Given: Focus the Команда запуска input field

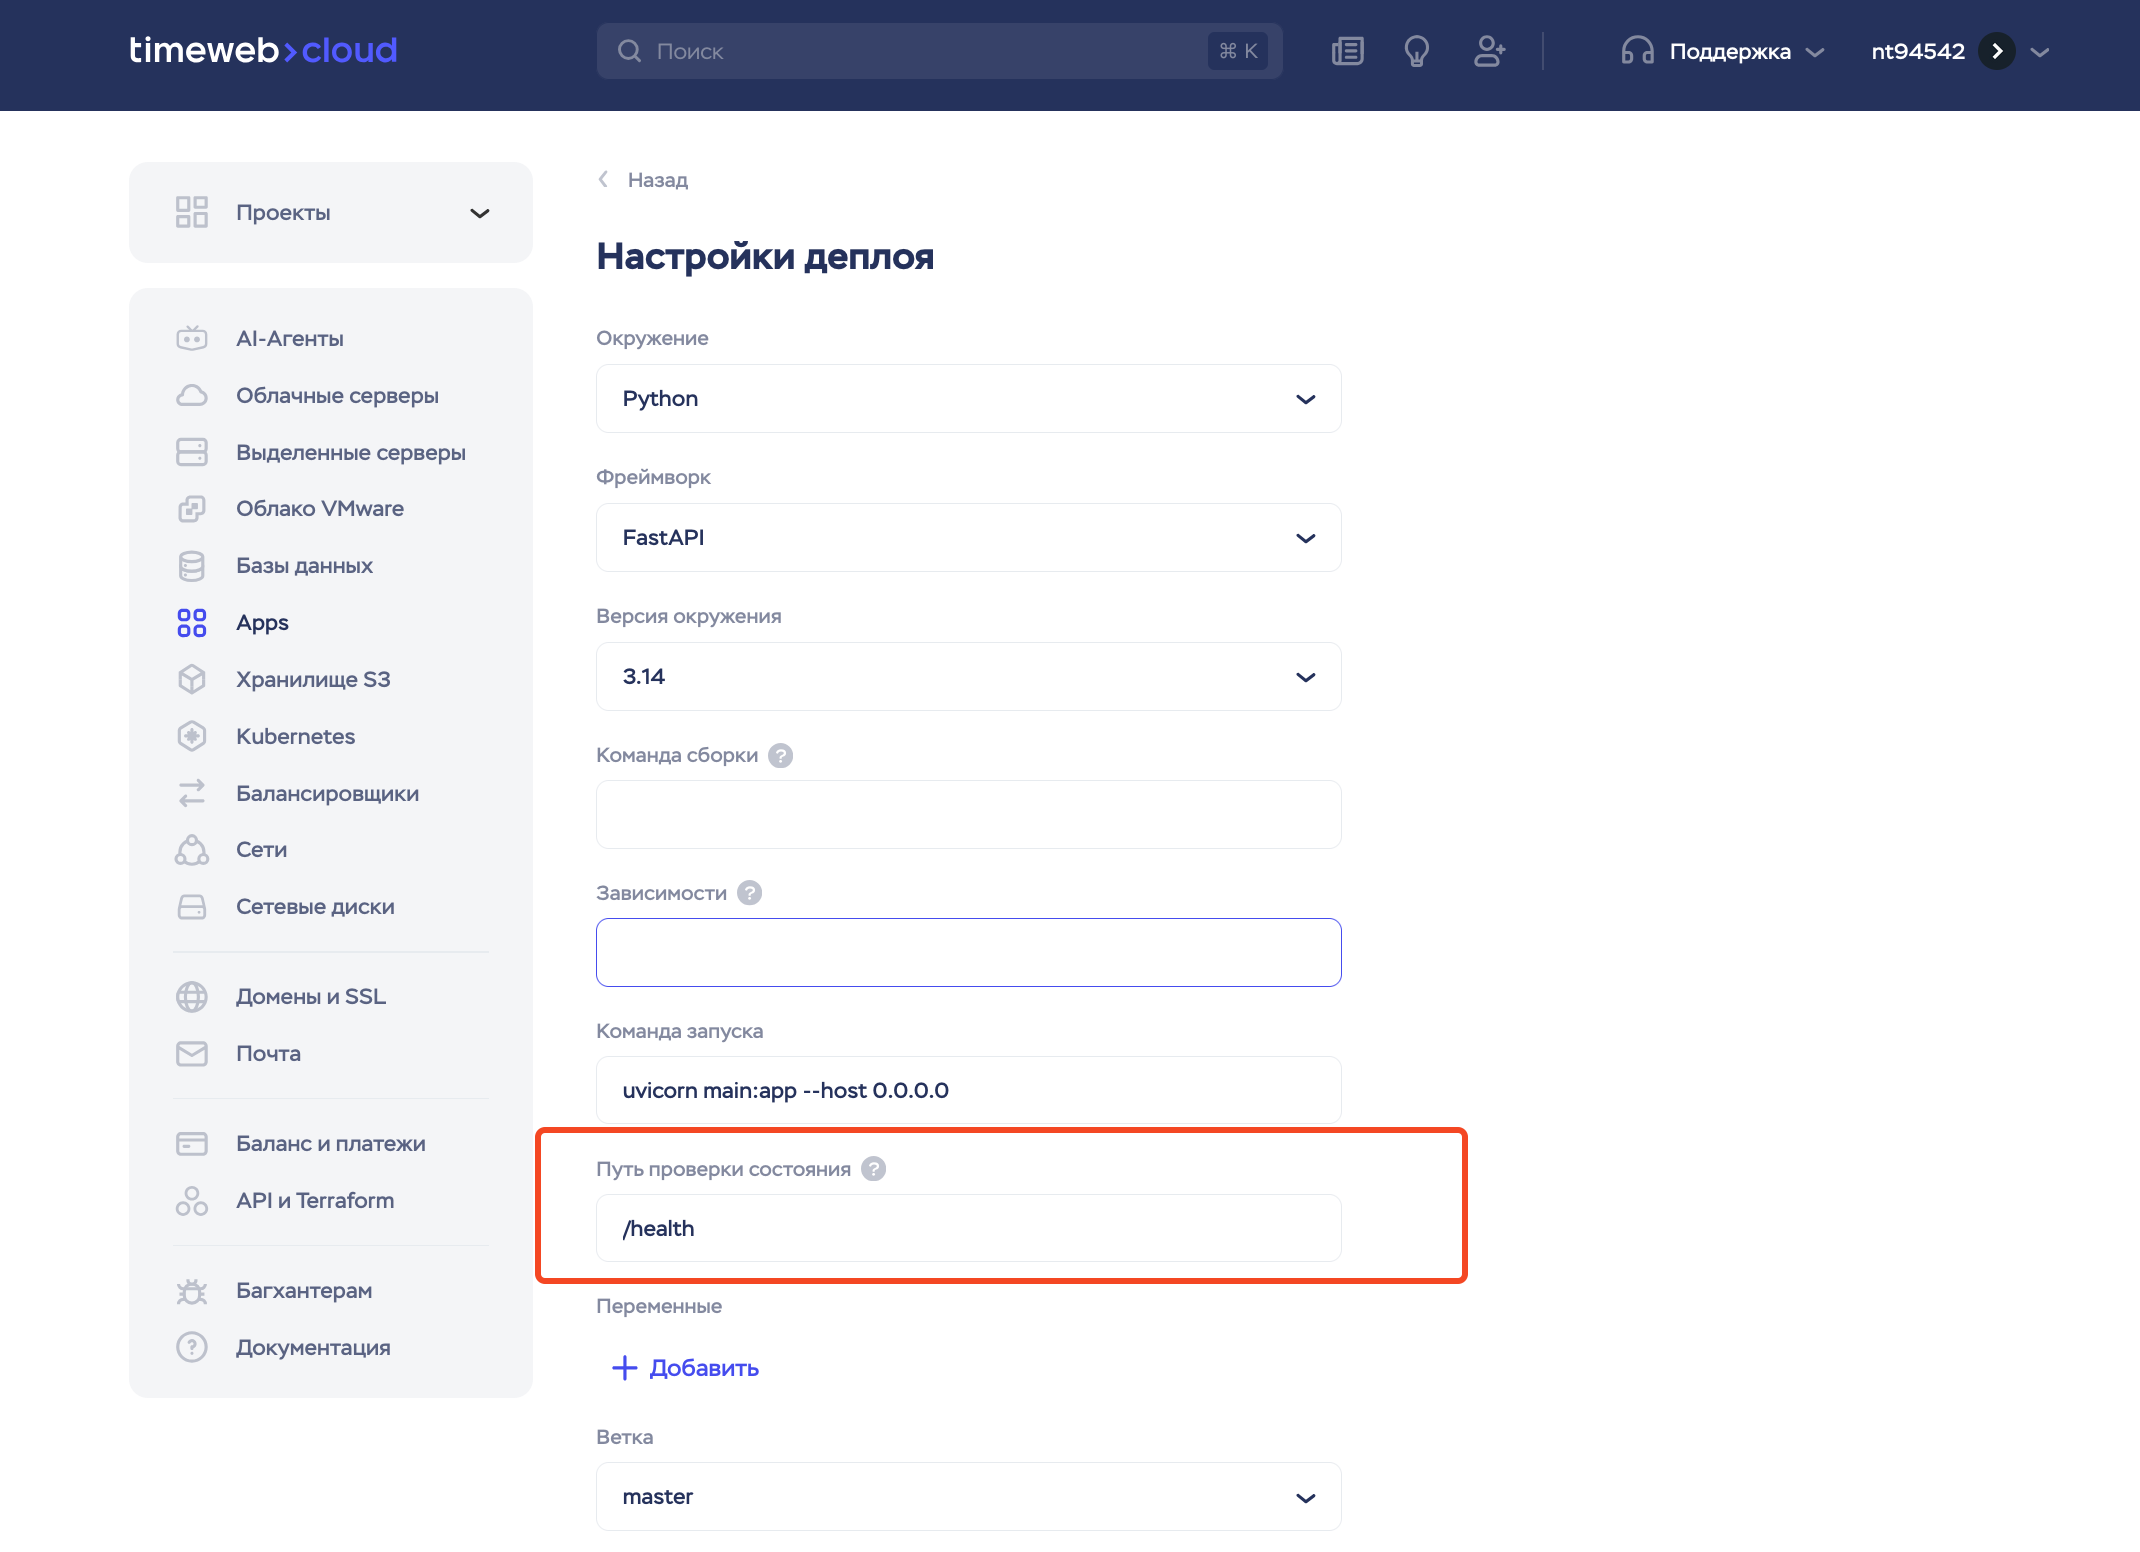Looking at the screenshot, I should 968,1090.
